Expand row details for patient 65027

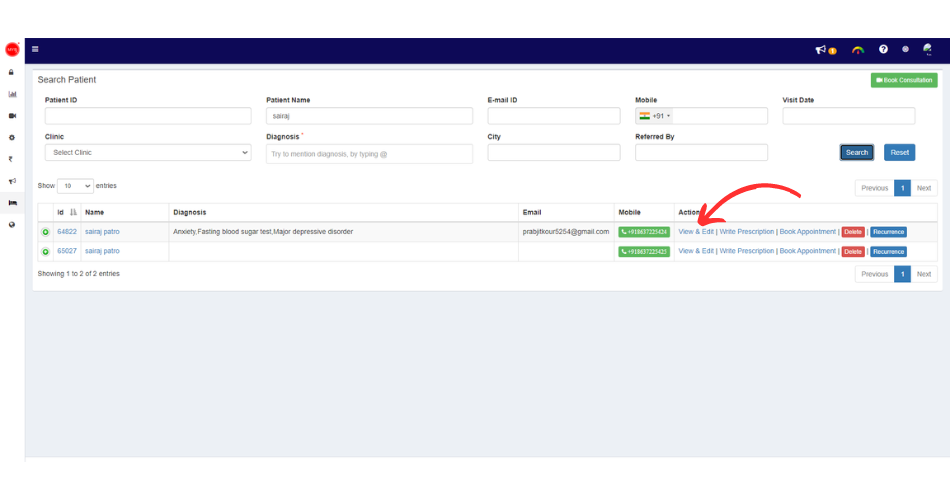(x=45, y=252)
